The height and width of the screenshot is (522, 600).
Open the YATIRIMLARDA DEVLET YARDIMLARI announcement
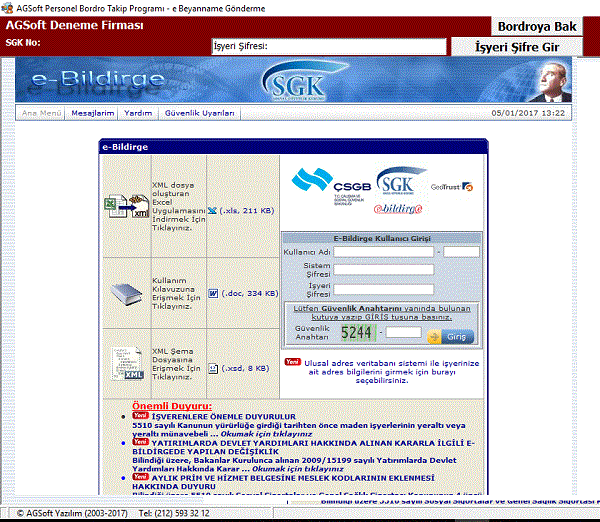(x=303, y=447)
